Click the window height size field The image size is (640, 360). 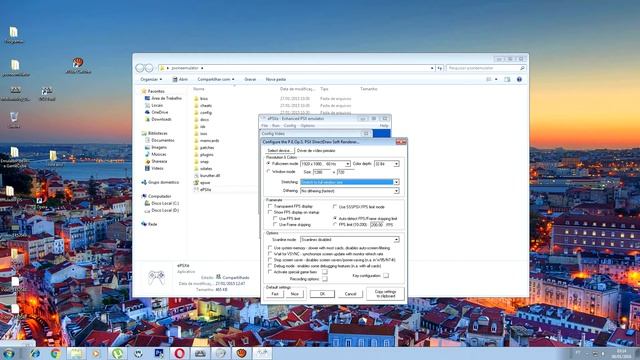[345, 172]
